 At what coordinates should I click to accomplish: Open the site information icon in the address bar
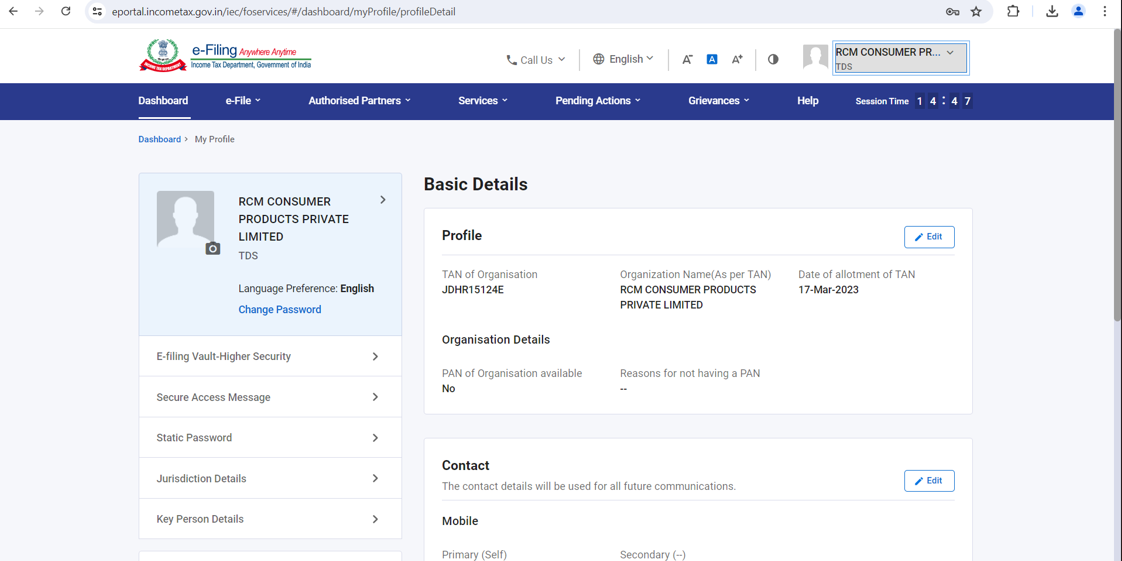98,11
